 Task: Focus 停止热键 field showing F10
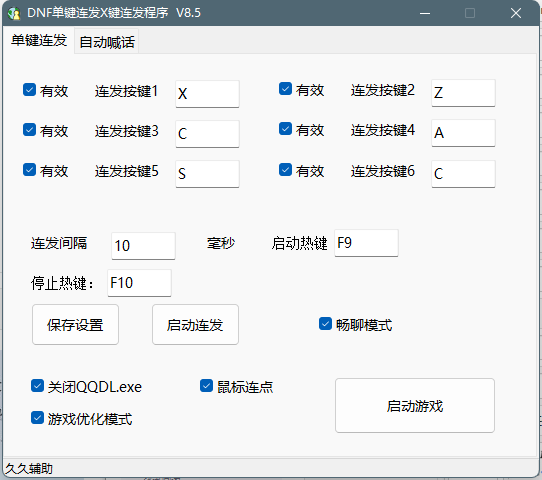coord(139,283)
